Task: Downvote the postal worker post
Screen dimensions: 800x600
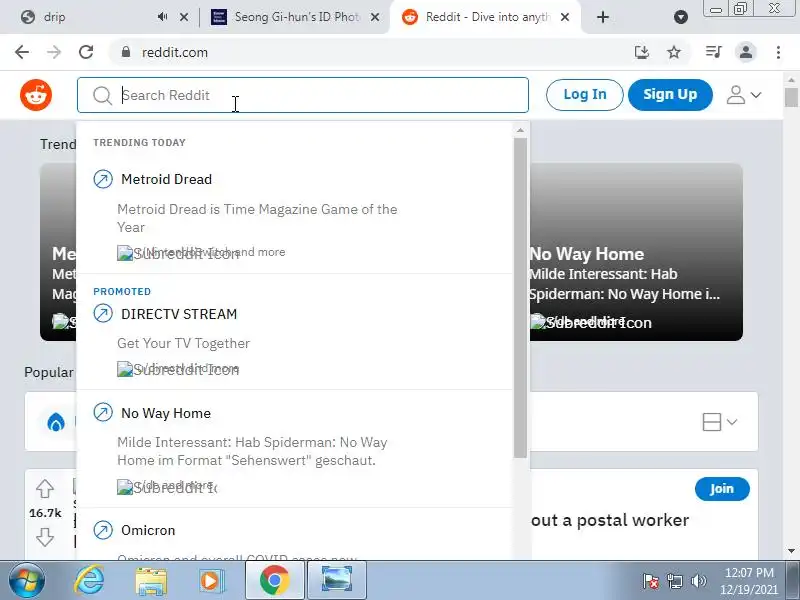Action: pyautogui.click(x=45, y=537)
